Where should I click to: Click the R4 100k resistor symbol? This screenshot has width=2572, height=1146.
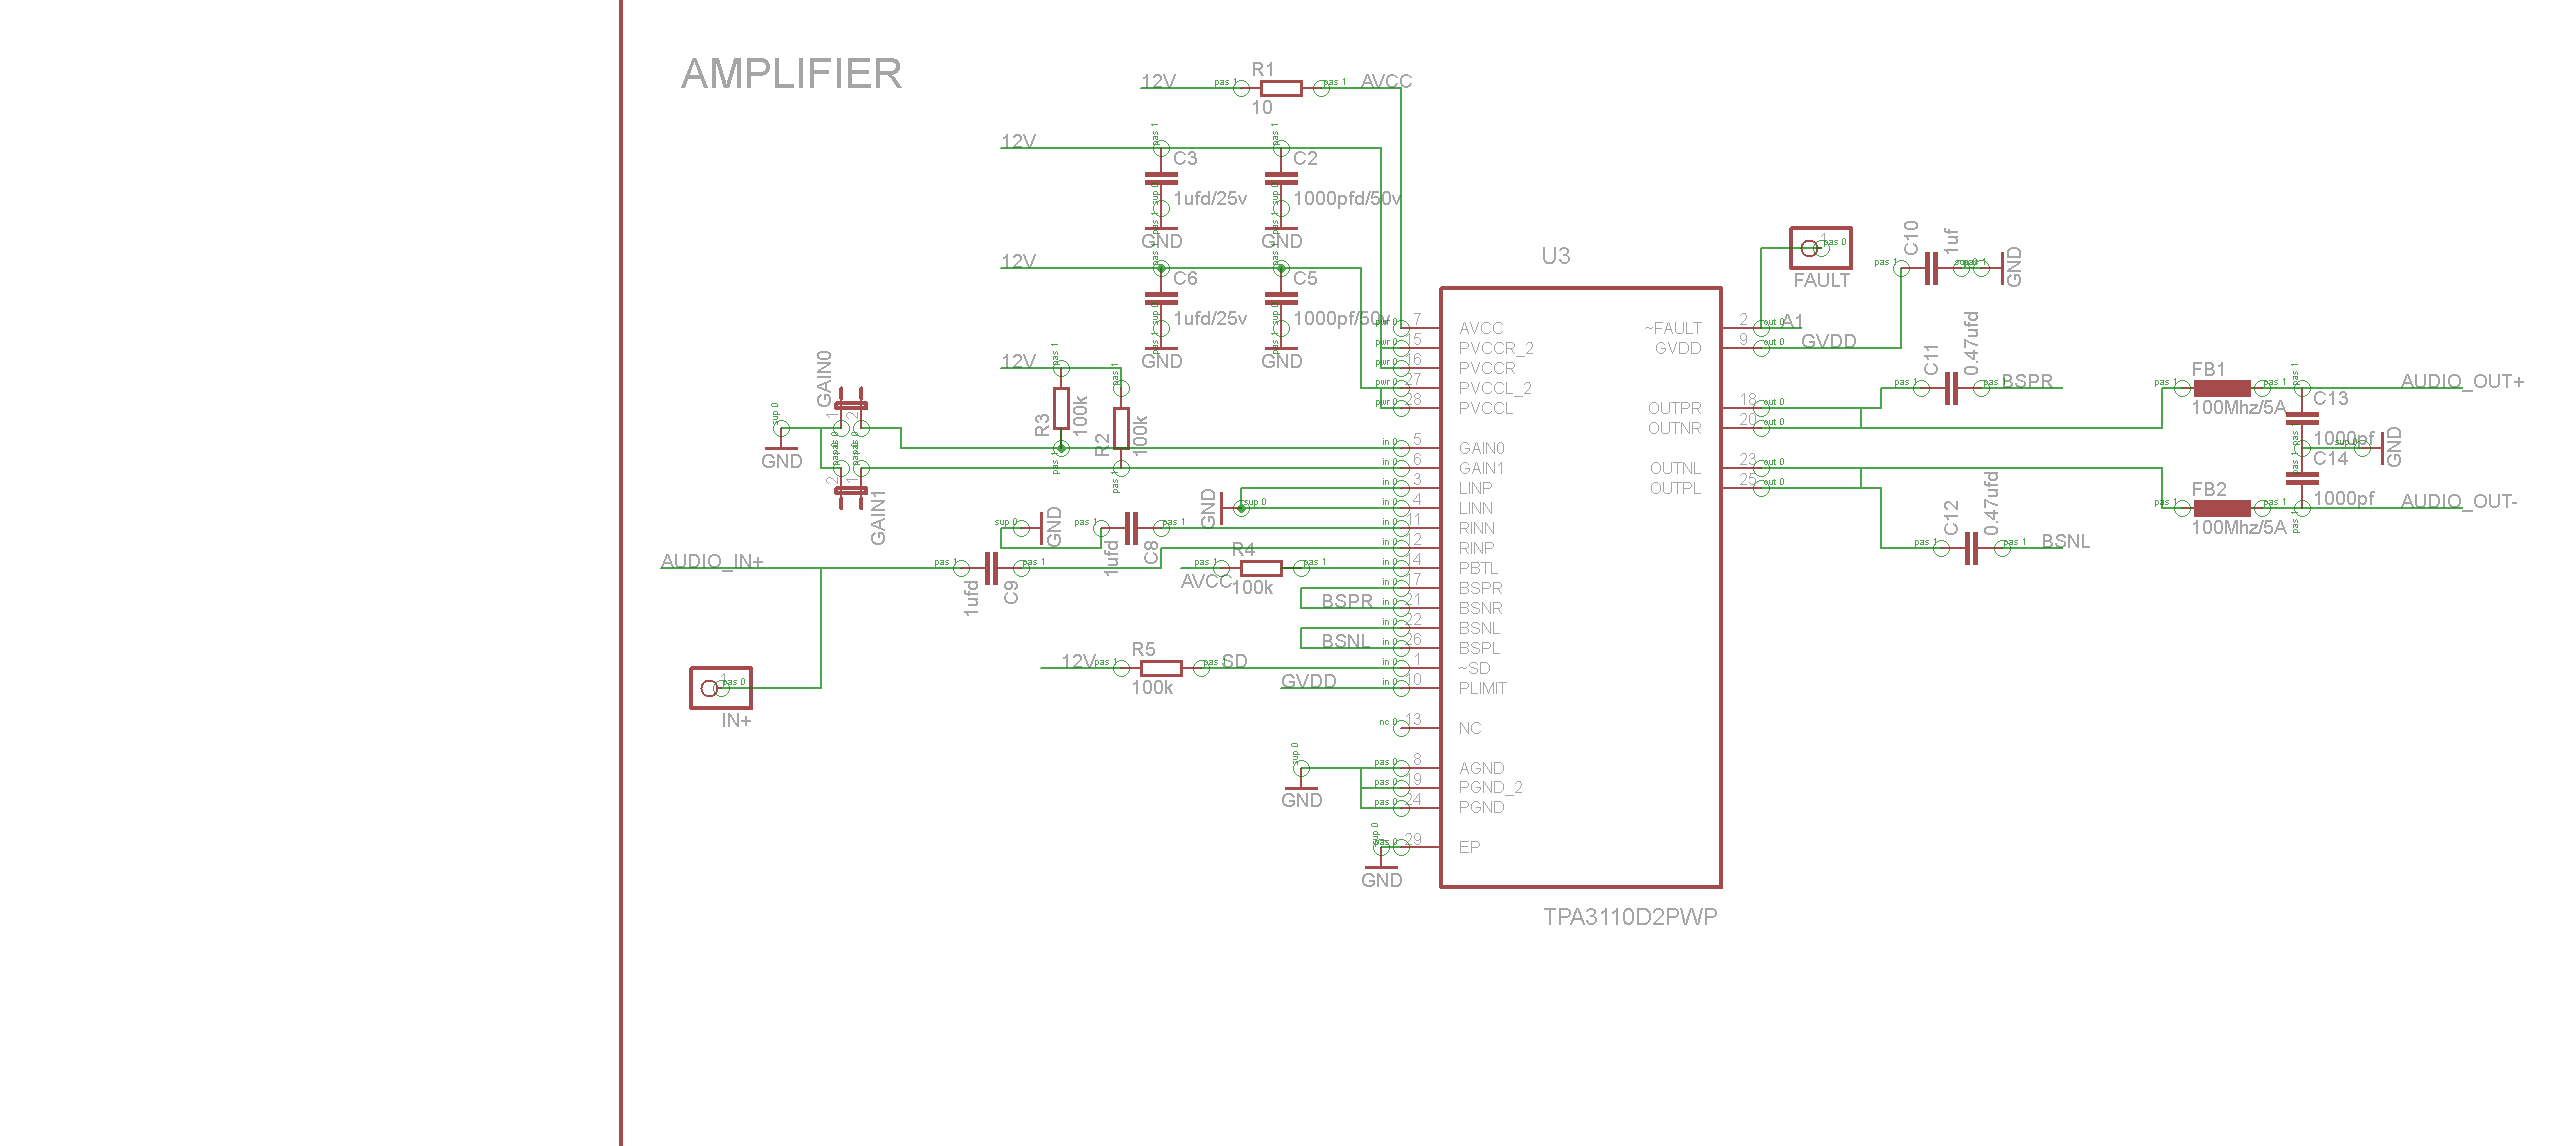point(1261,568)
